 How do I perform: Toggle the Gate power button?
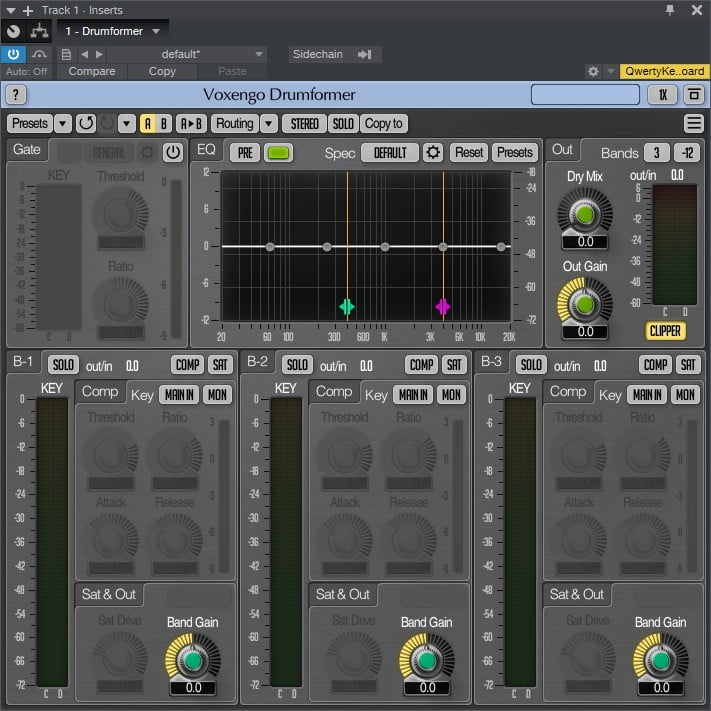pos(173,153)
